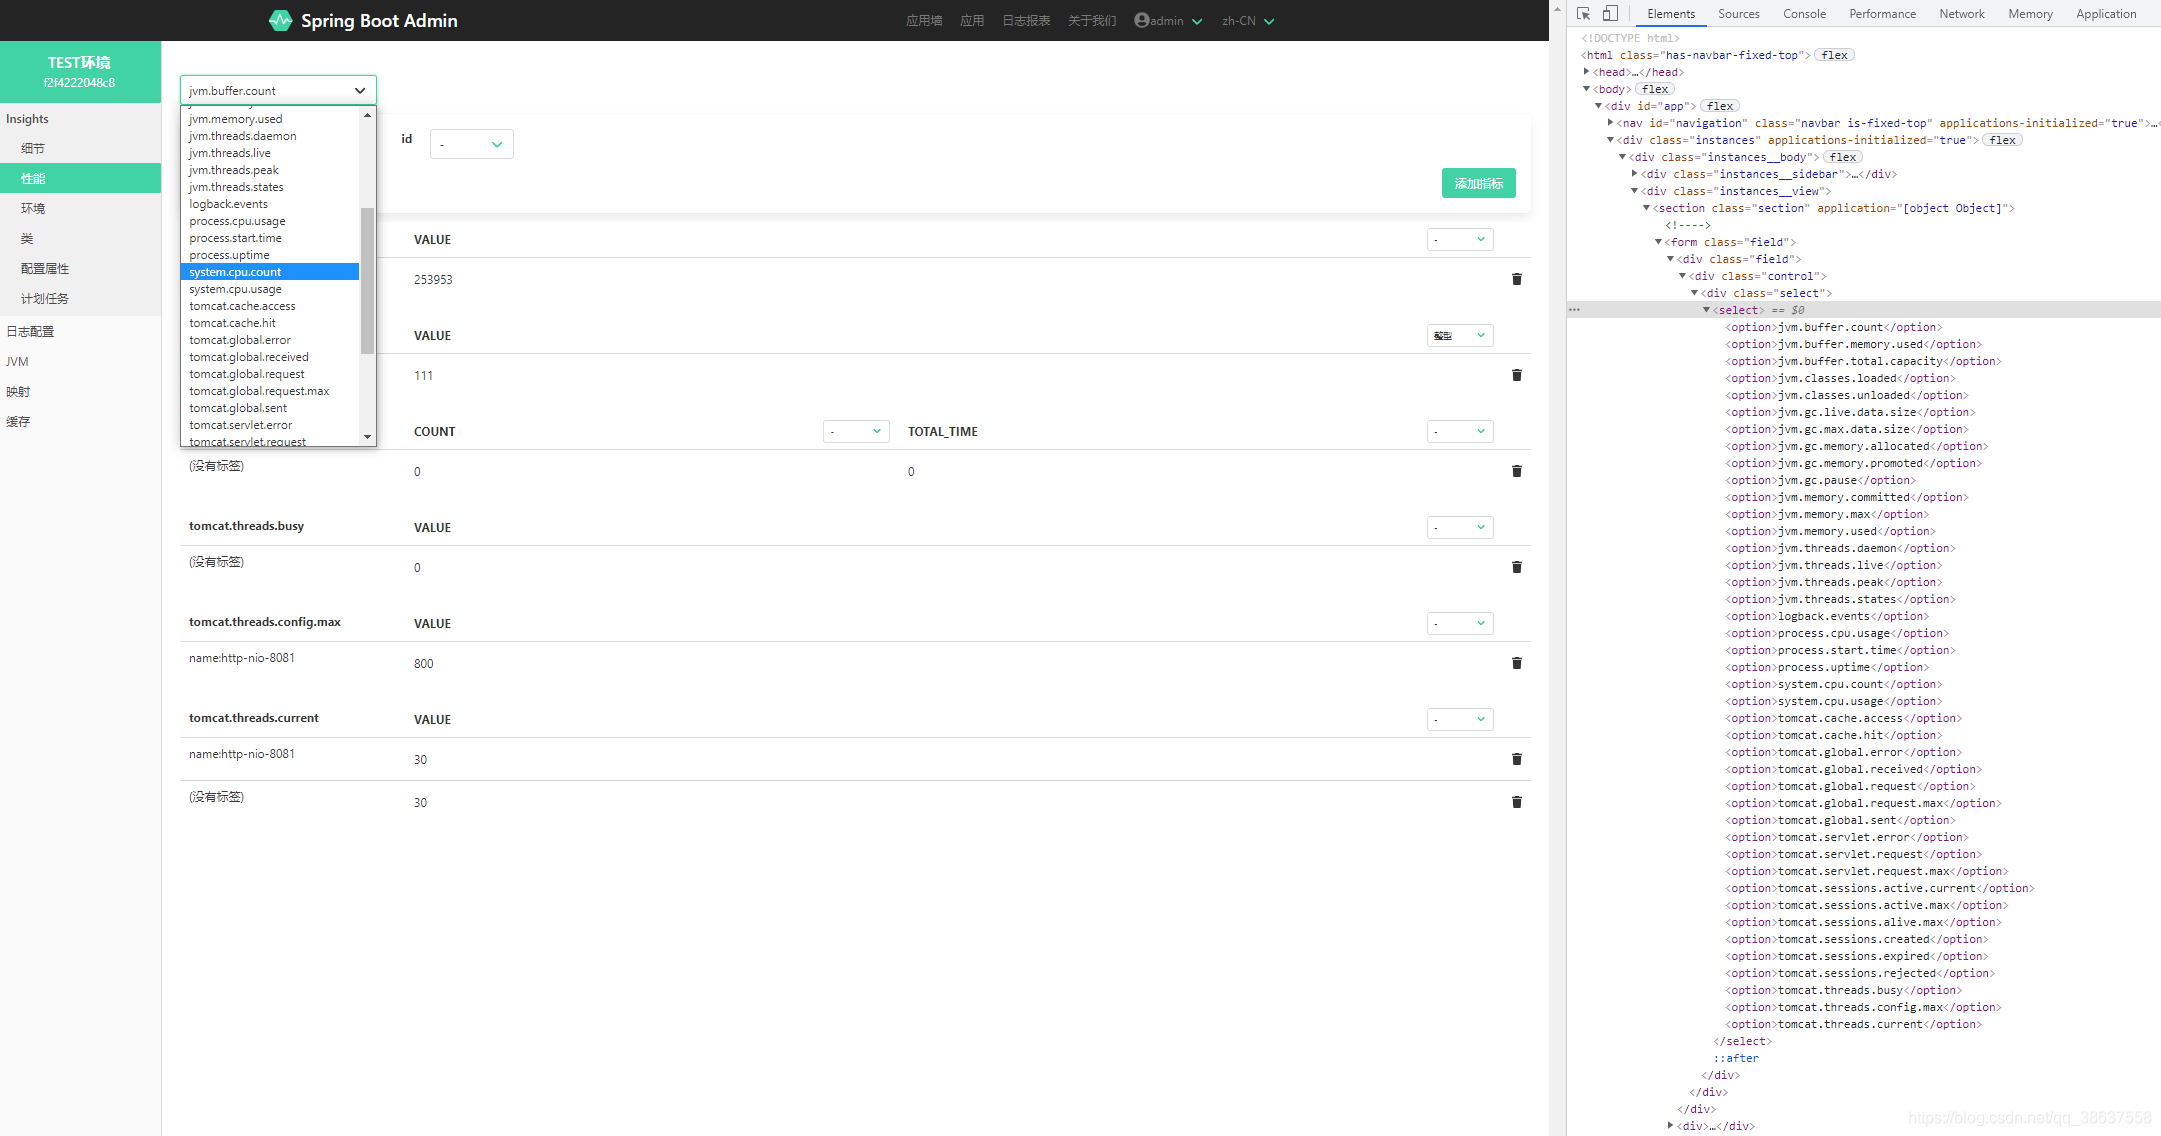The height and width of the screenshot is (1136, 2161).
Task: Open the 配置属性 sidebar item
Action: pos(80,268)
